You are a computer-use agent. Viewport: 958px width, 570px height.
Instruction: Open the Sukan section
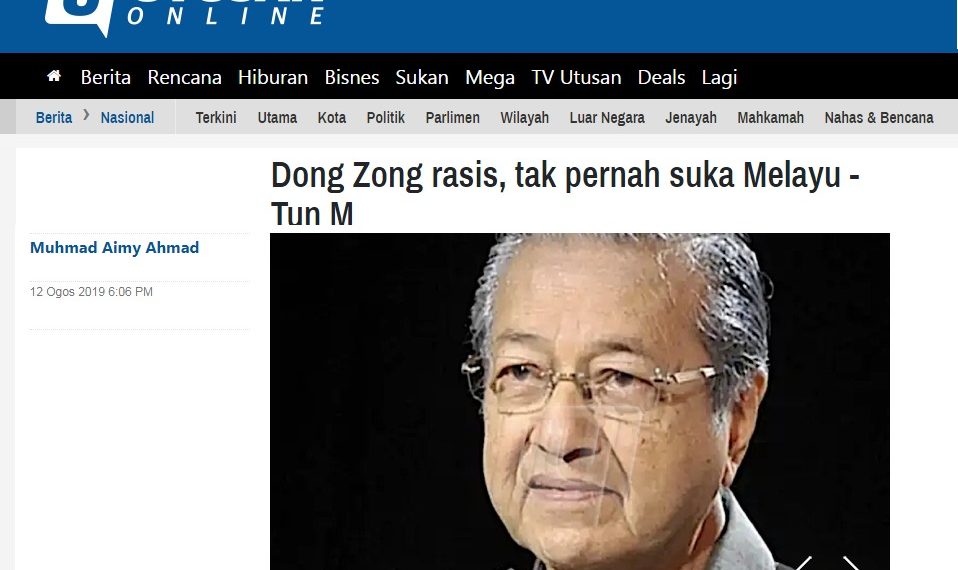(422, 77)
